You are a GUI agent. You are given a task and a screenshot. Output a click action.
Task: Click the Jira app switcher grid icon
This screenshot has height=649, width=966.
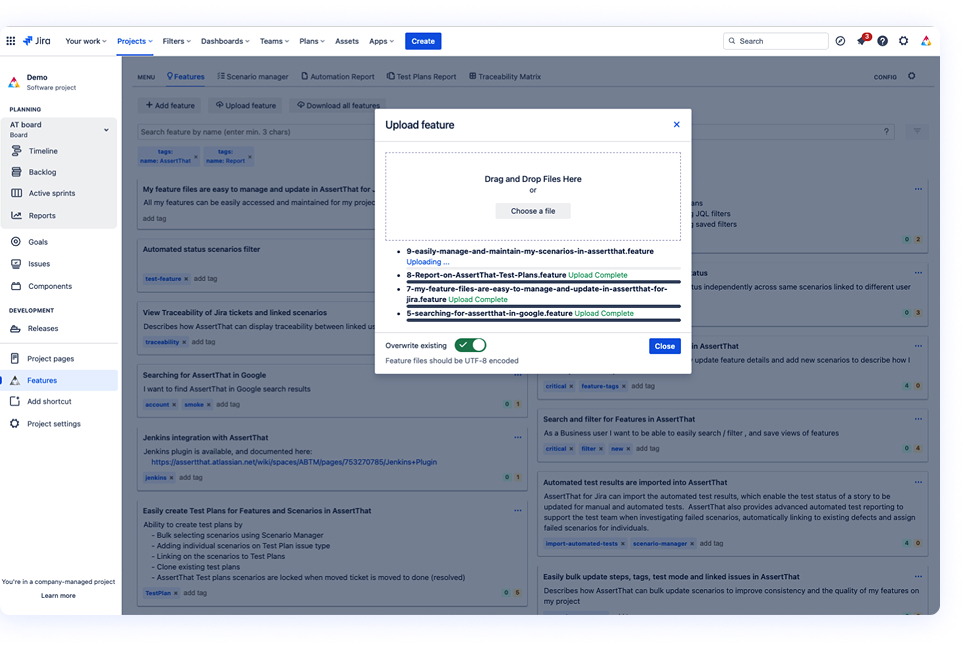click(x=11, y=40)
